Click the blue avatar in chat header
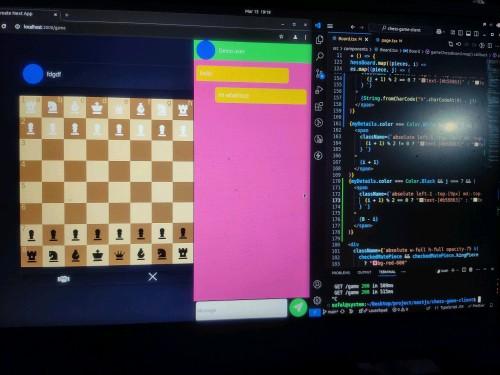 click(x=206, y=50)
